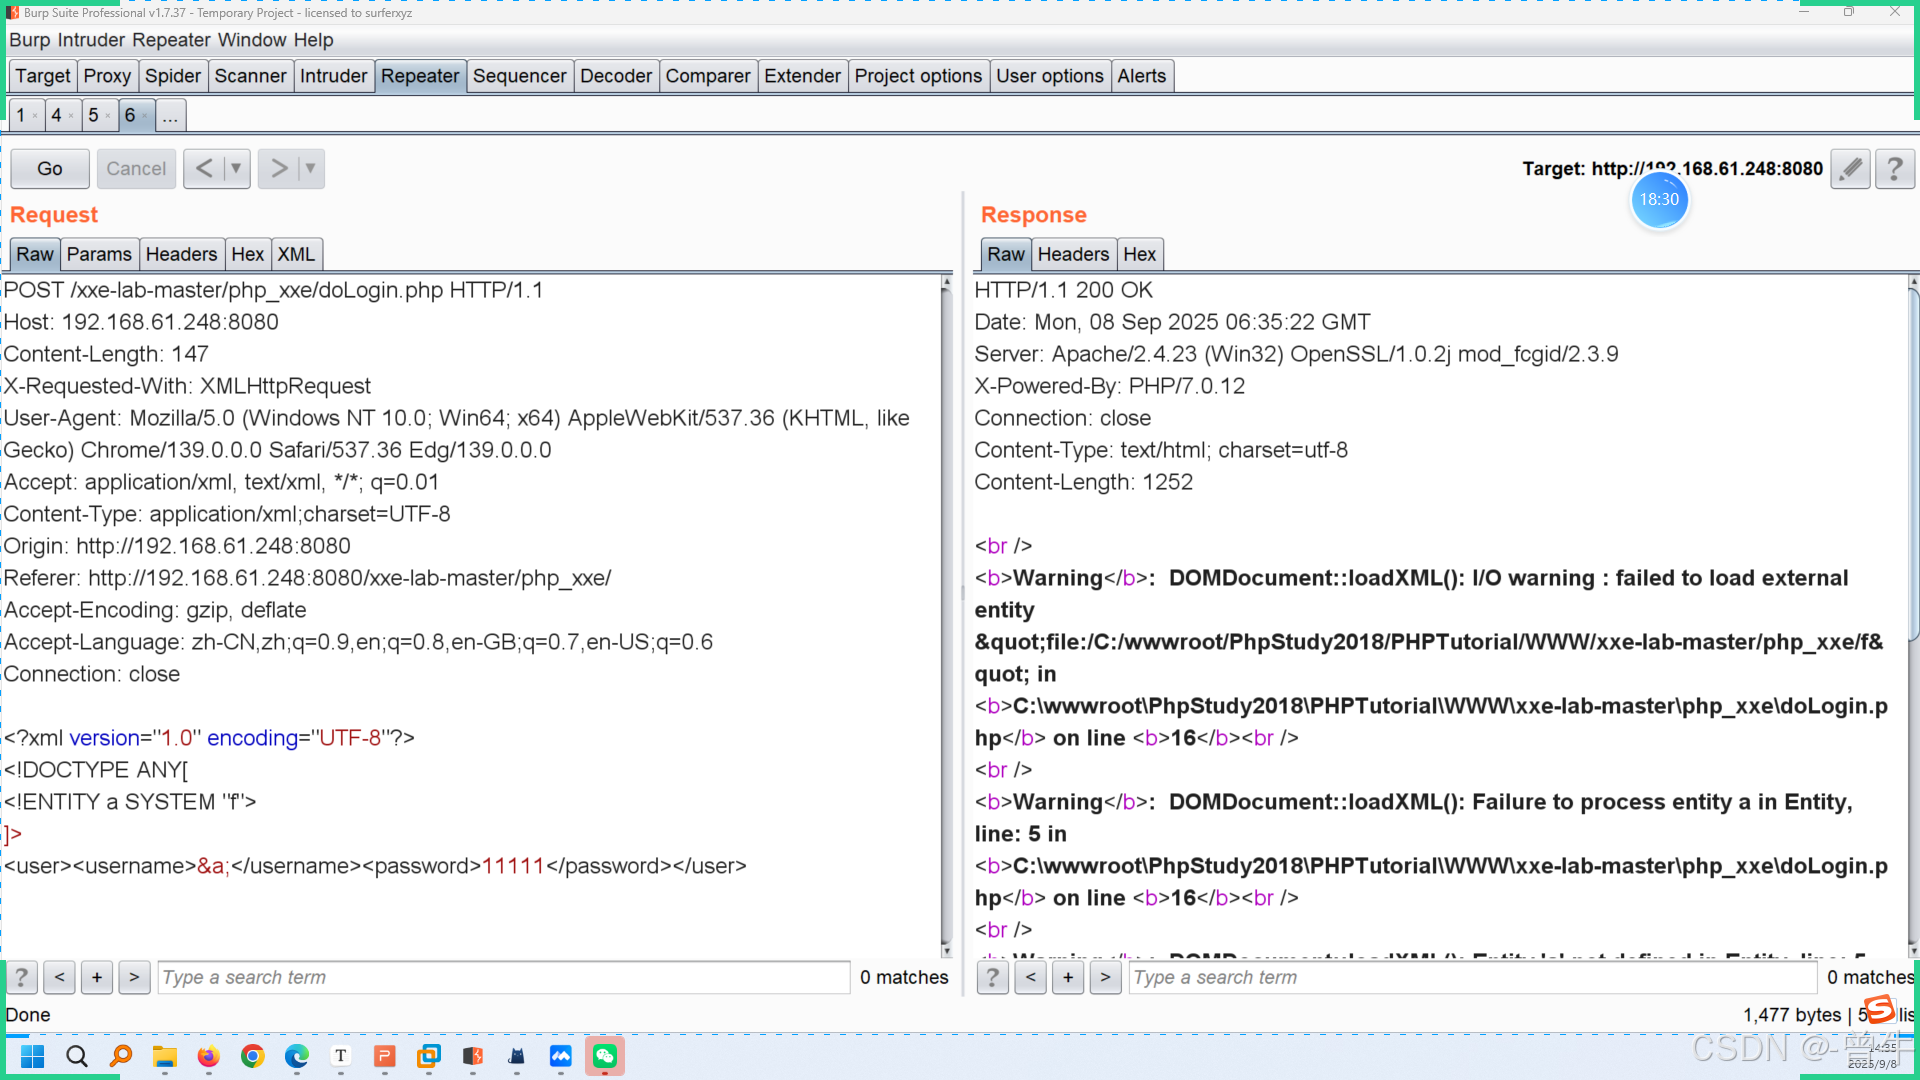
Task: Open the Window menu
Action: pyautogui.click(x=252, y=40)
